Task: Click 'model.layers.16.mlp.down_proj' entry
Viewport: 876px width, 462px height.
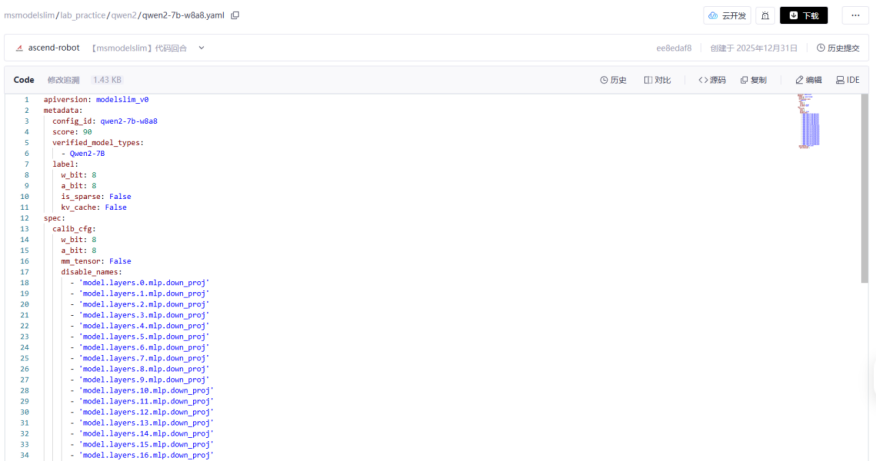Action: pyautogui.click(x=146, y=455)
